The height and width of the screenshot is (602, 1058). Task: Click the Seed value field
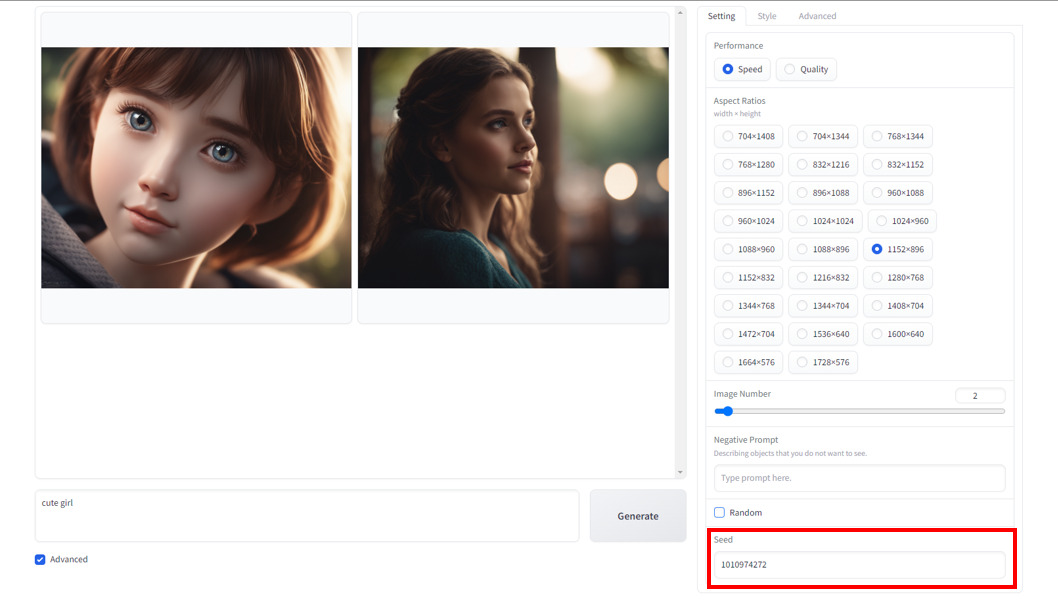(x=860, y=565)
